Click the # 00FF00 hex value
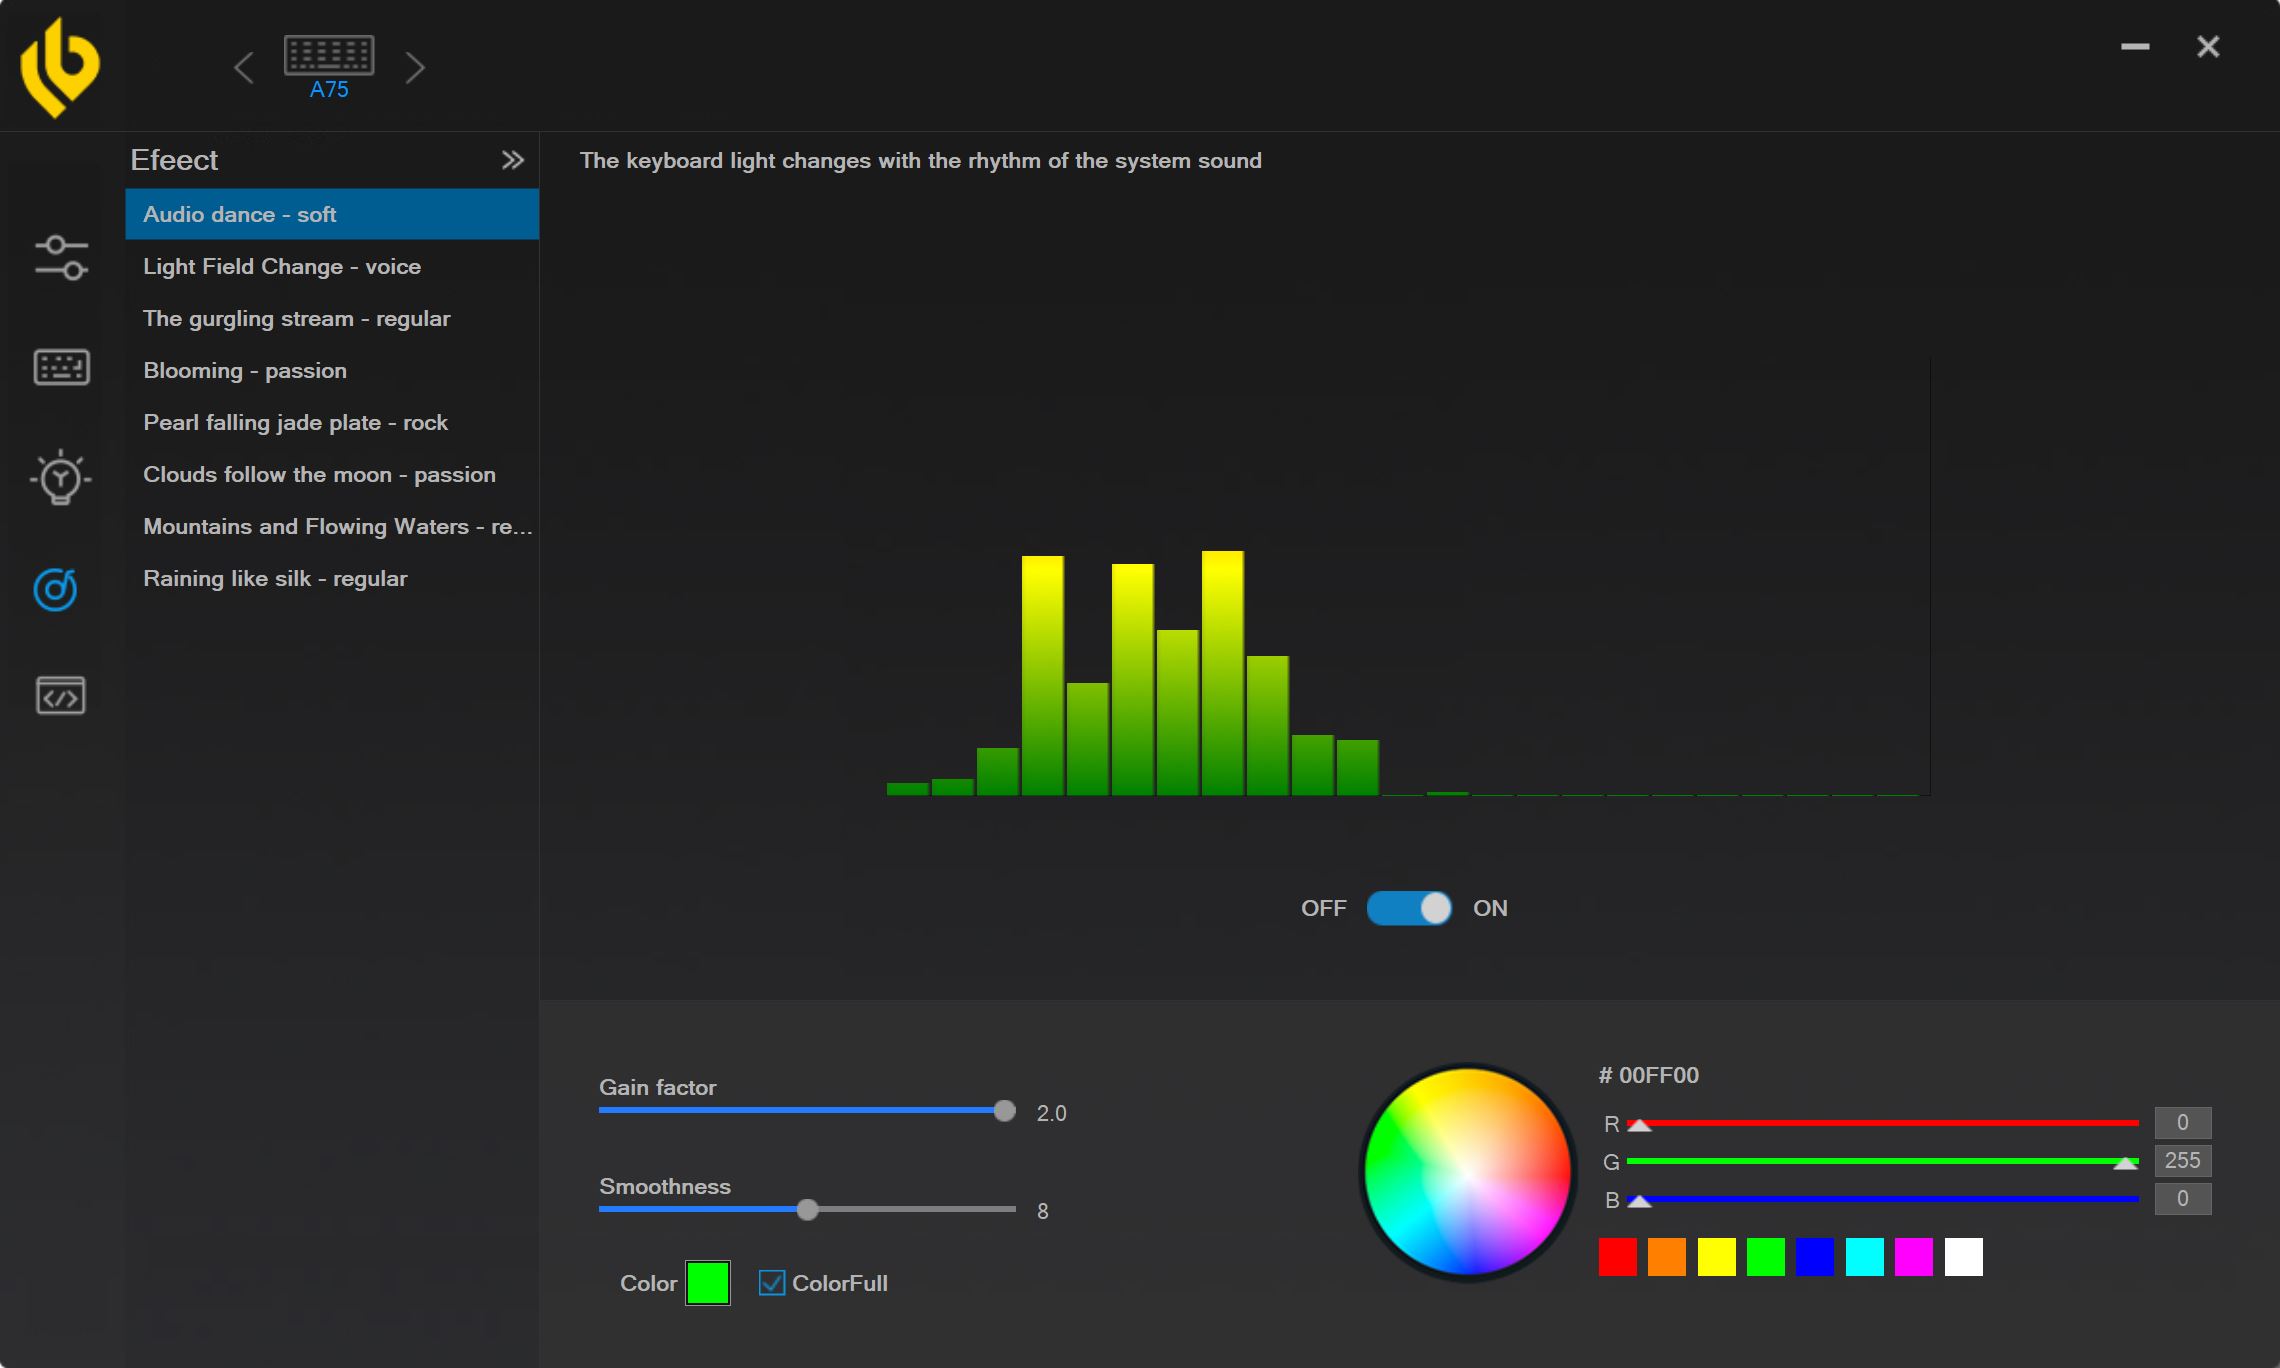The height and width of the screenshot is (1368, 2280). coord(1649,1076)
